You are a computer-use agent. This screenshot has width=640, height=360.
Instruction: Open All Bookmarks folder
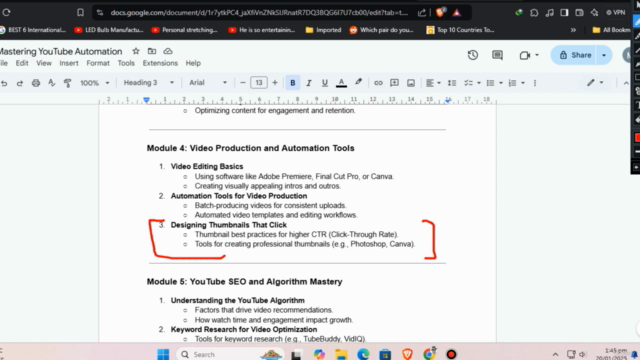(611, 30)
